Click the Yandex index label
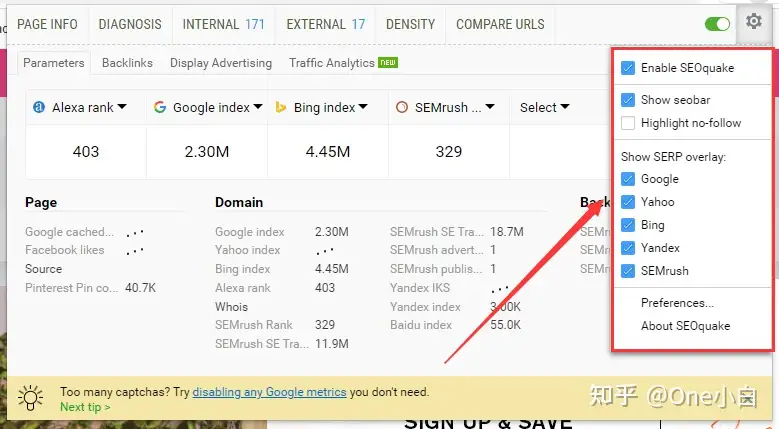Screen dimensions: 779x429 click(x=425, y=307)
